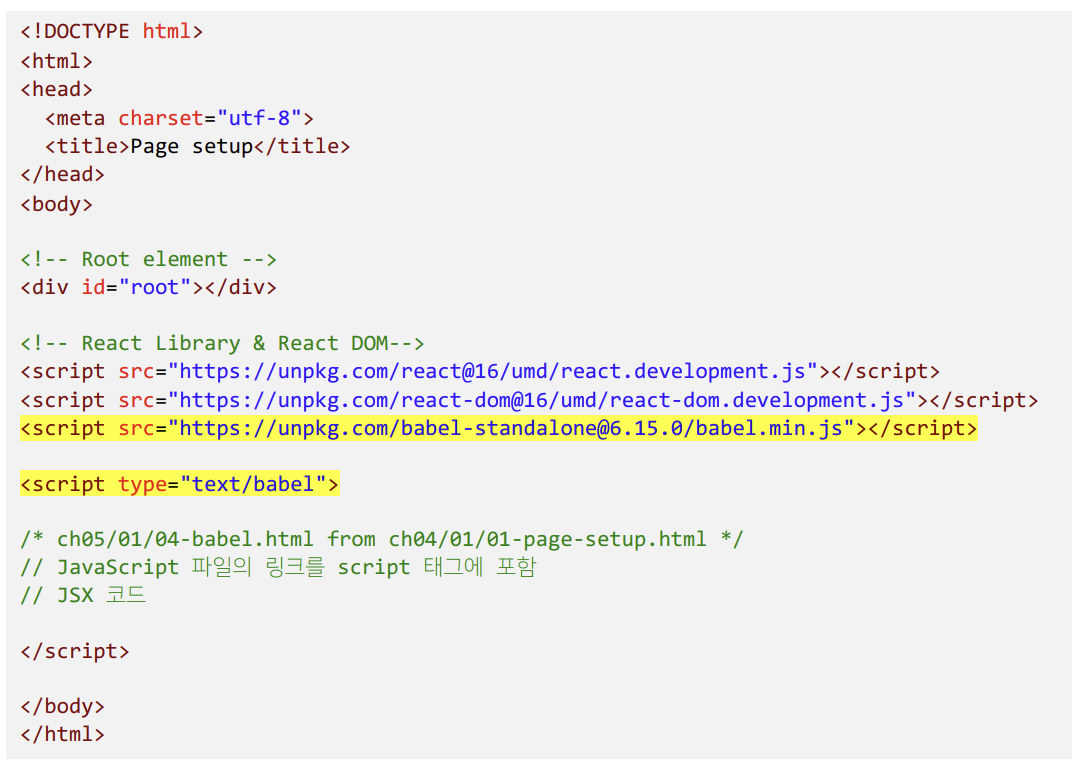Click the closing </html> tag
Viewport: 1079px width, 765px height.
(63, 734)
